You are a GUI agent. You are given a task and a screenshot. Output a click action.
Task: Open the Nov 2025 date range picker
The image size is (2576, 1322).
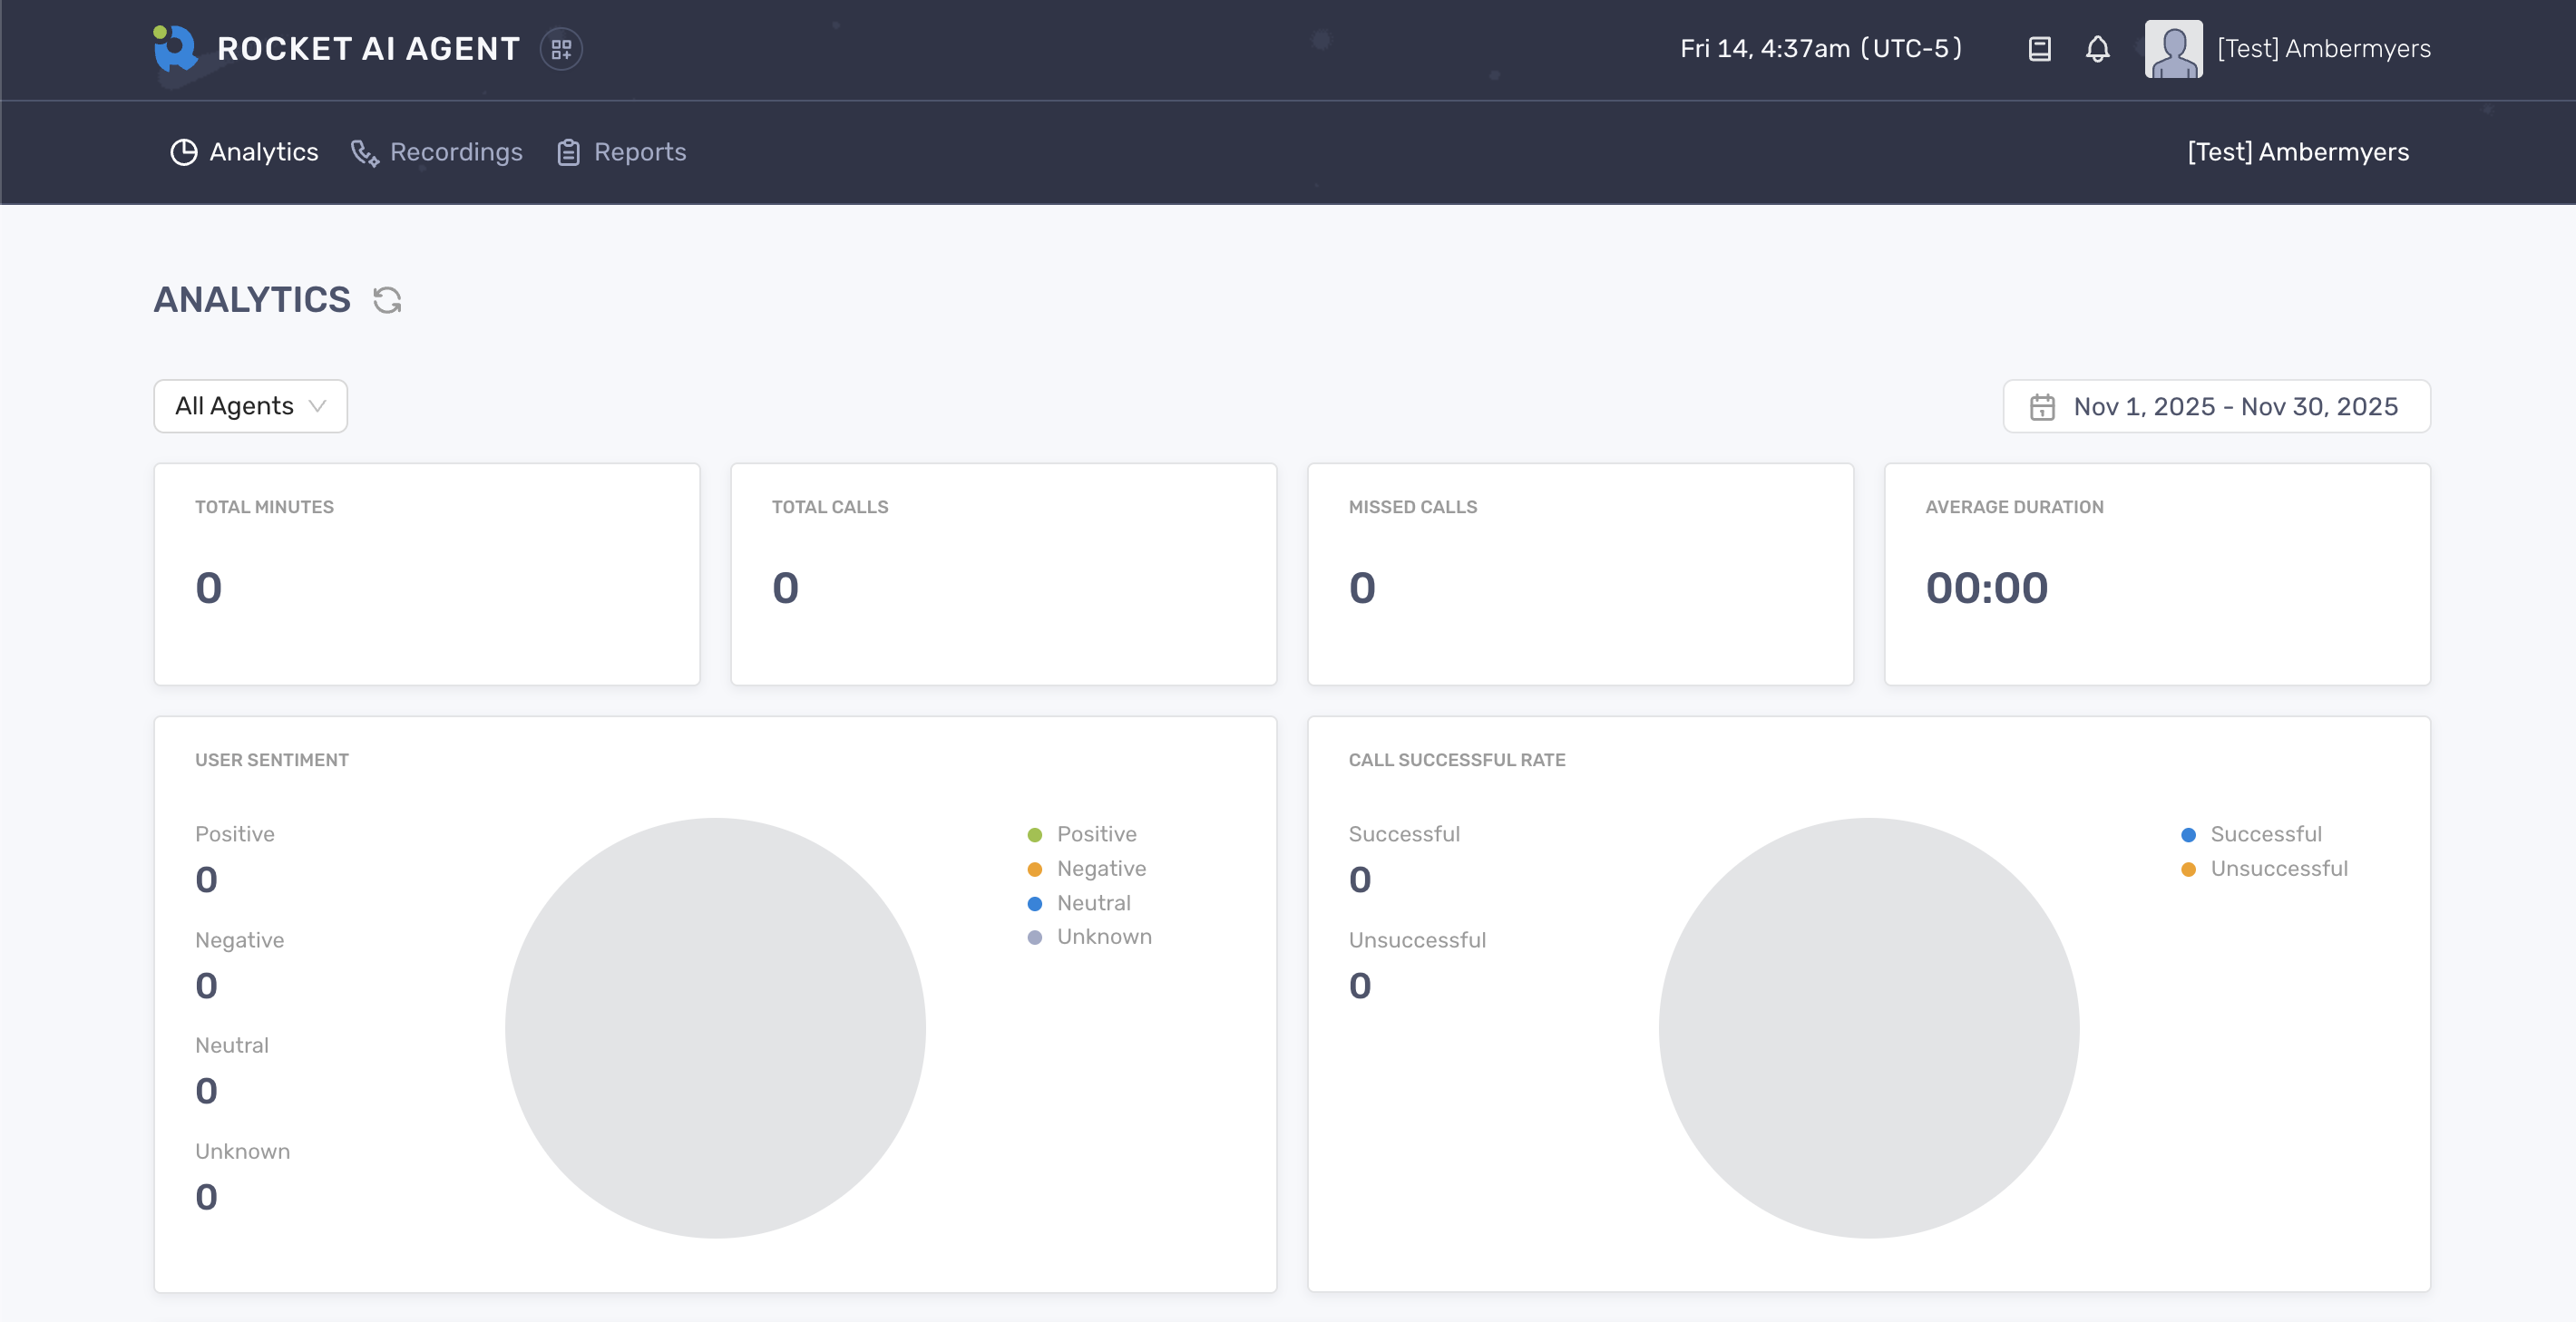point(2234,407)
